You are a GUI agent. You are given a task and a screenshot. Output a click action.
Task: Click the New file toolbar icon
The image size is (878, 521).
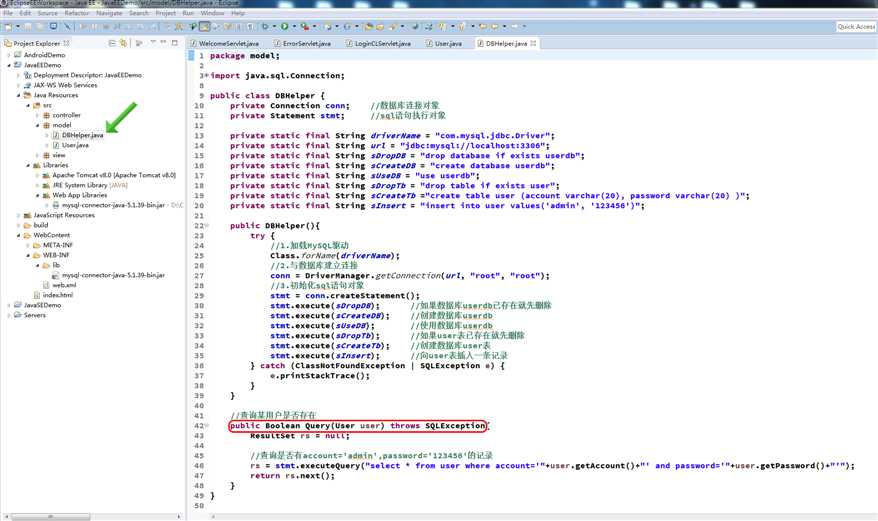[x=8, y=26]
